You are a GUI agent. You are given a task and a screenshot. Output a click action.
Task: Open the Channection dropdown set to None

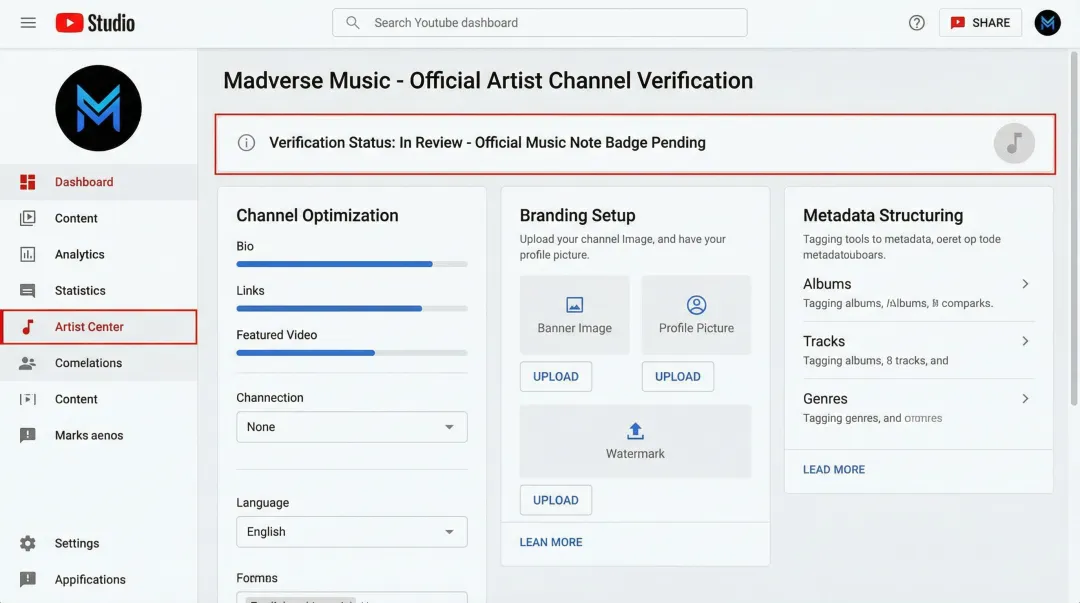(351, 427)
